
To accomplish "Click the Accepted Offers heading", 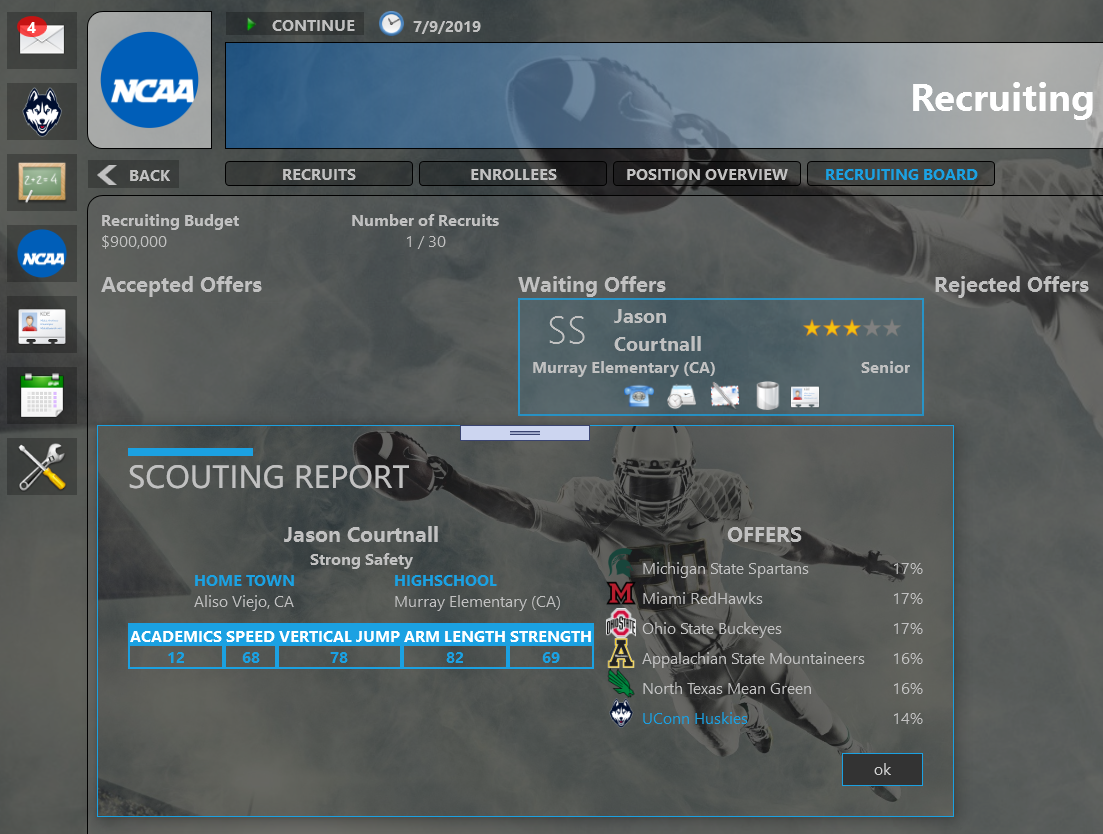I will [181, 284].
